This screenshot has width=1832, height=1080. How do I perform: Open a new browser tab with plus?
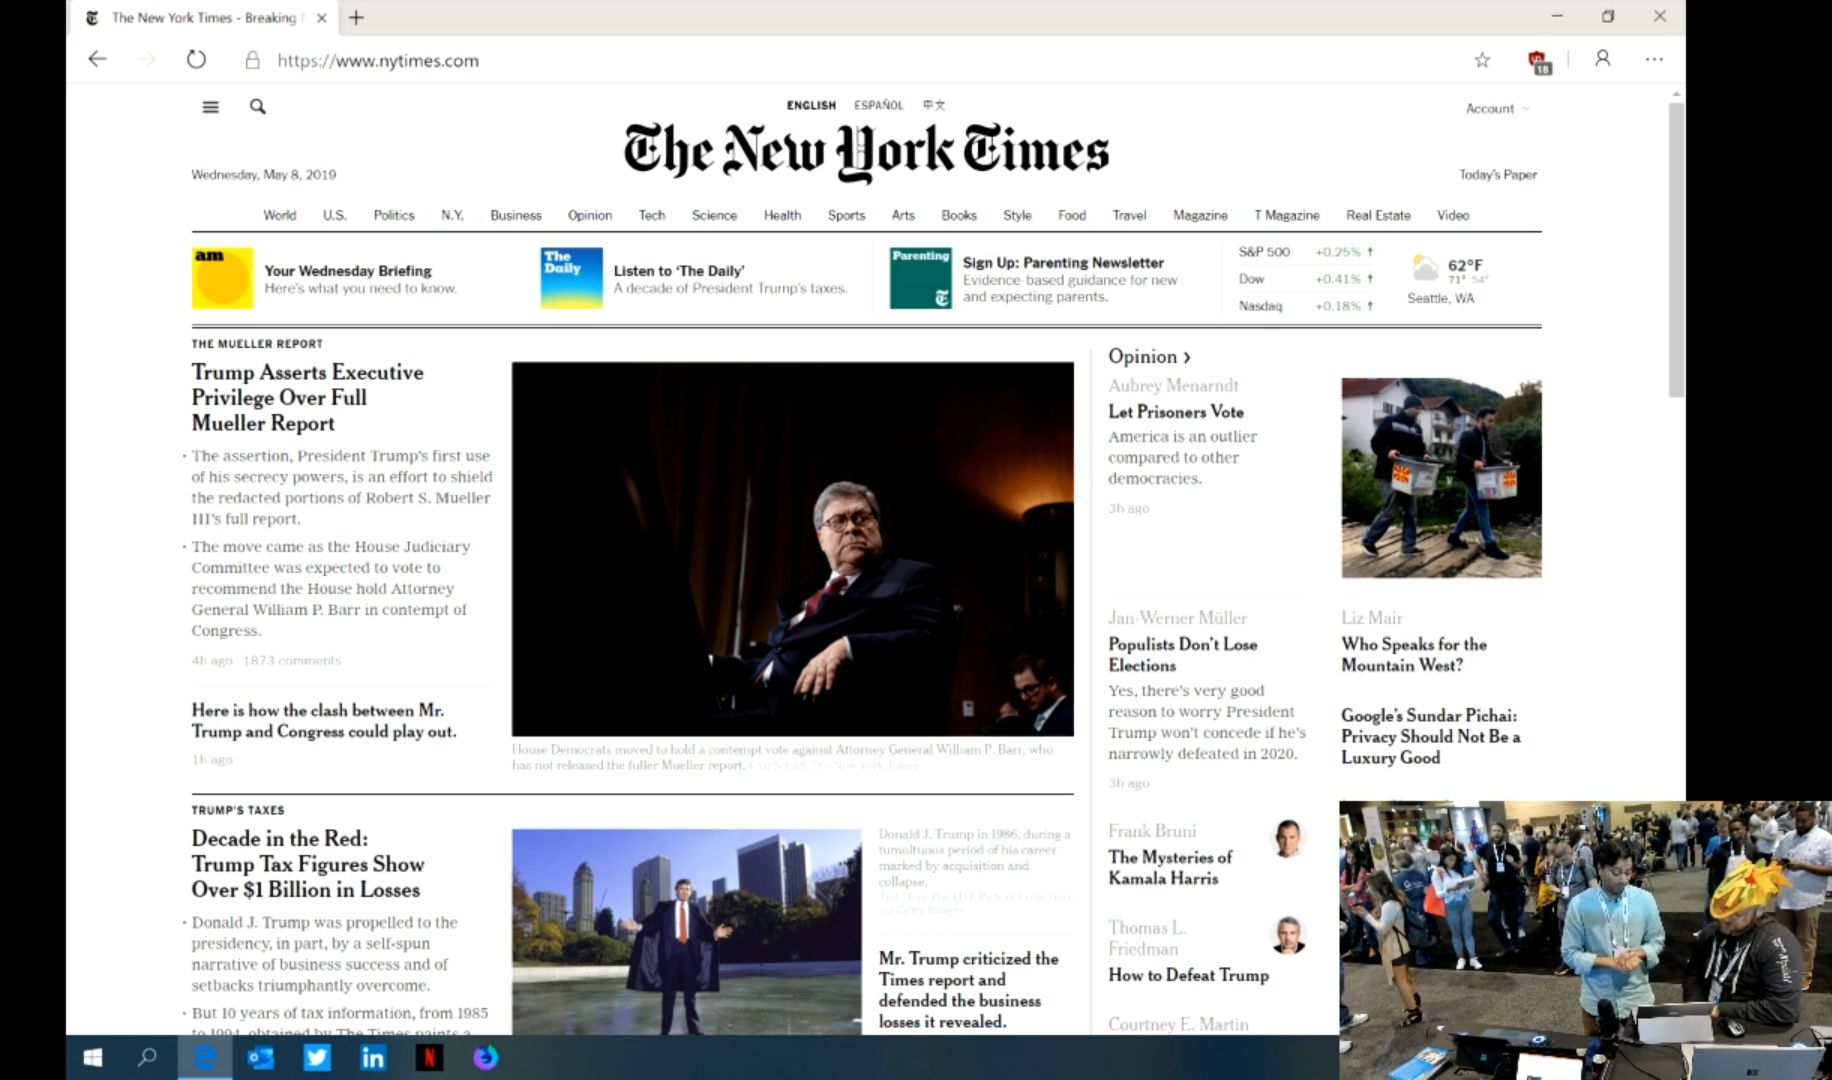pyautogui.click(x=356, y=17)
